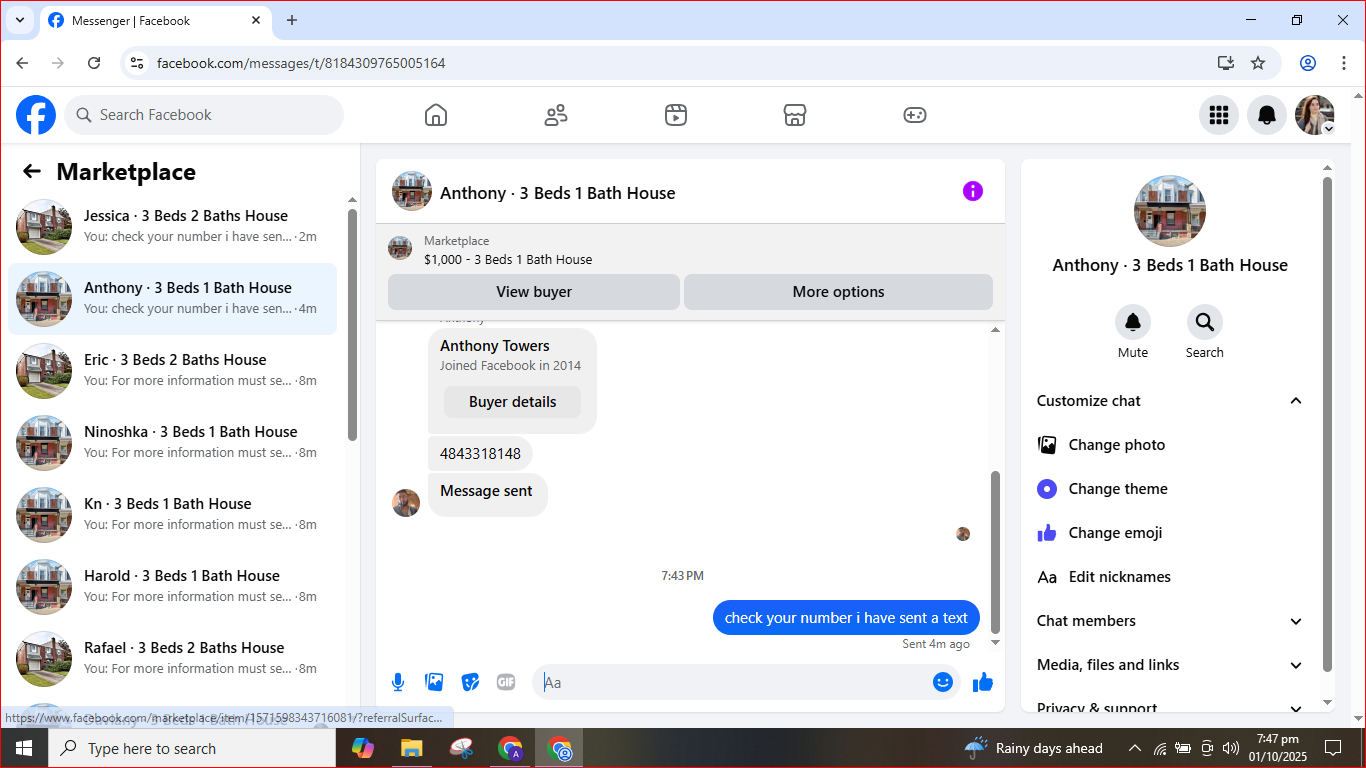
Task: Open Jessica 3 Beds 2 Baths conversation
Action: pyautogui.click(x=172, y=227)
